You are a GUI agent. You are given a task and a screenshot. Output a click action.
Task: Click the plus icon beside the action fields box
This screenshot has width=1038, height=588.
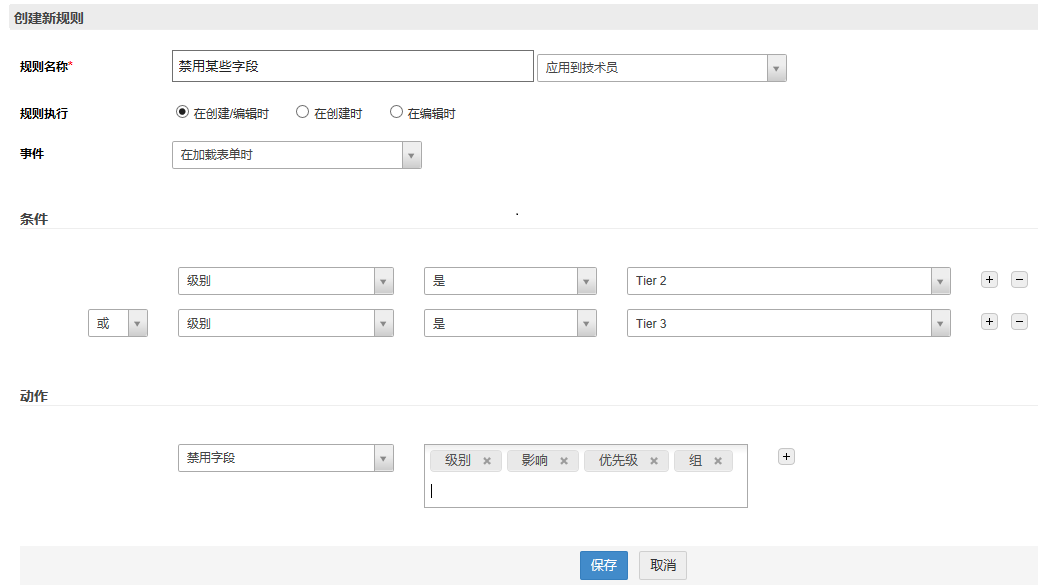[x=786, y=457]
